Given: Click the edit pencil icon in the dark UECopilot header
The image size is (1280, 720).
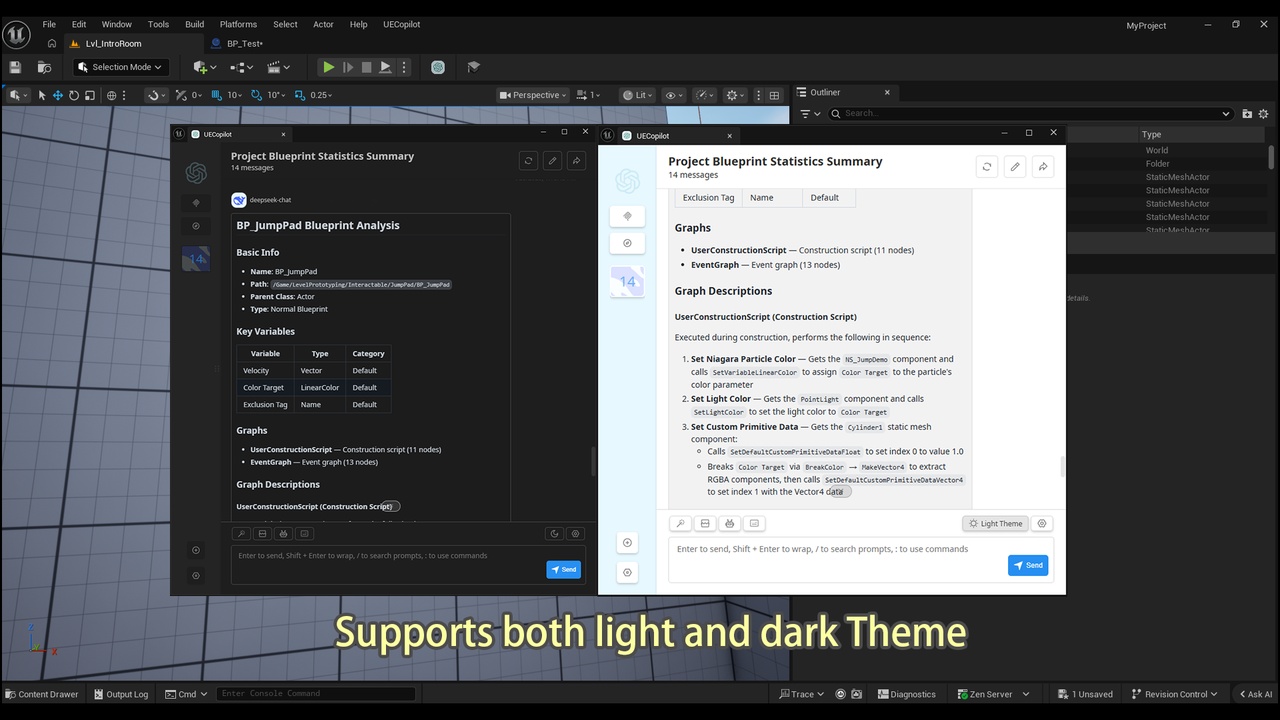Looking at the screenshot, I should (x=552, y=160).
